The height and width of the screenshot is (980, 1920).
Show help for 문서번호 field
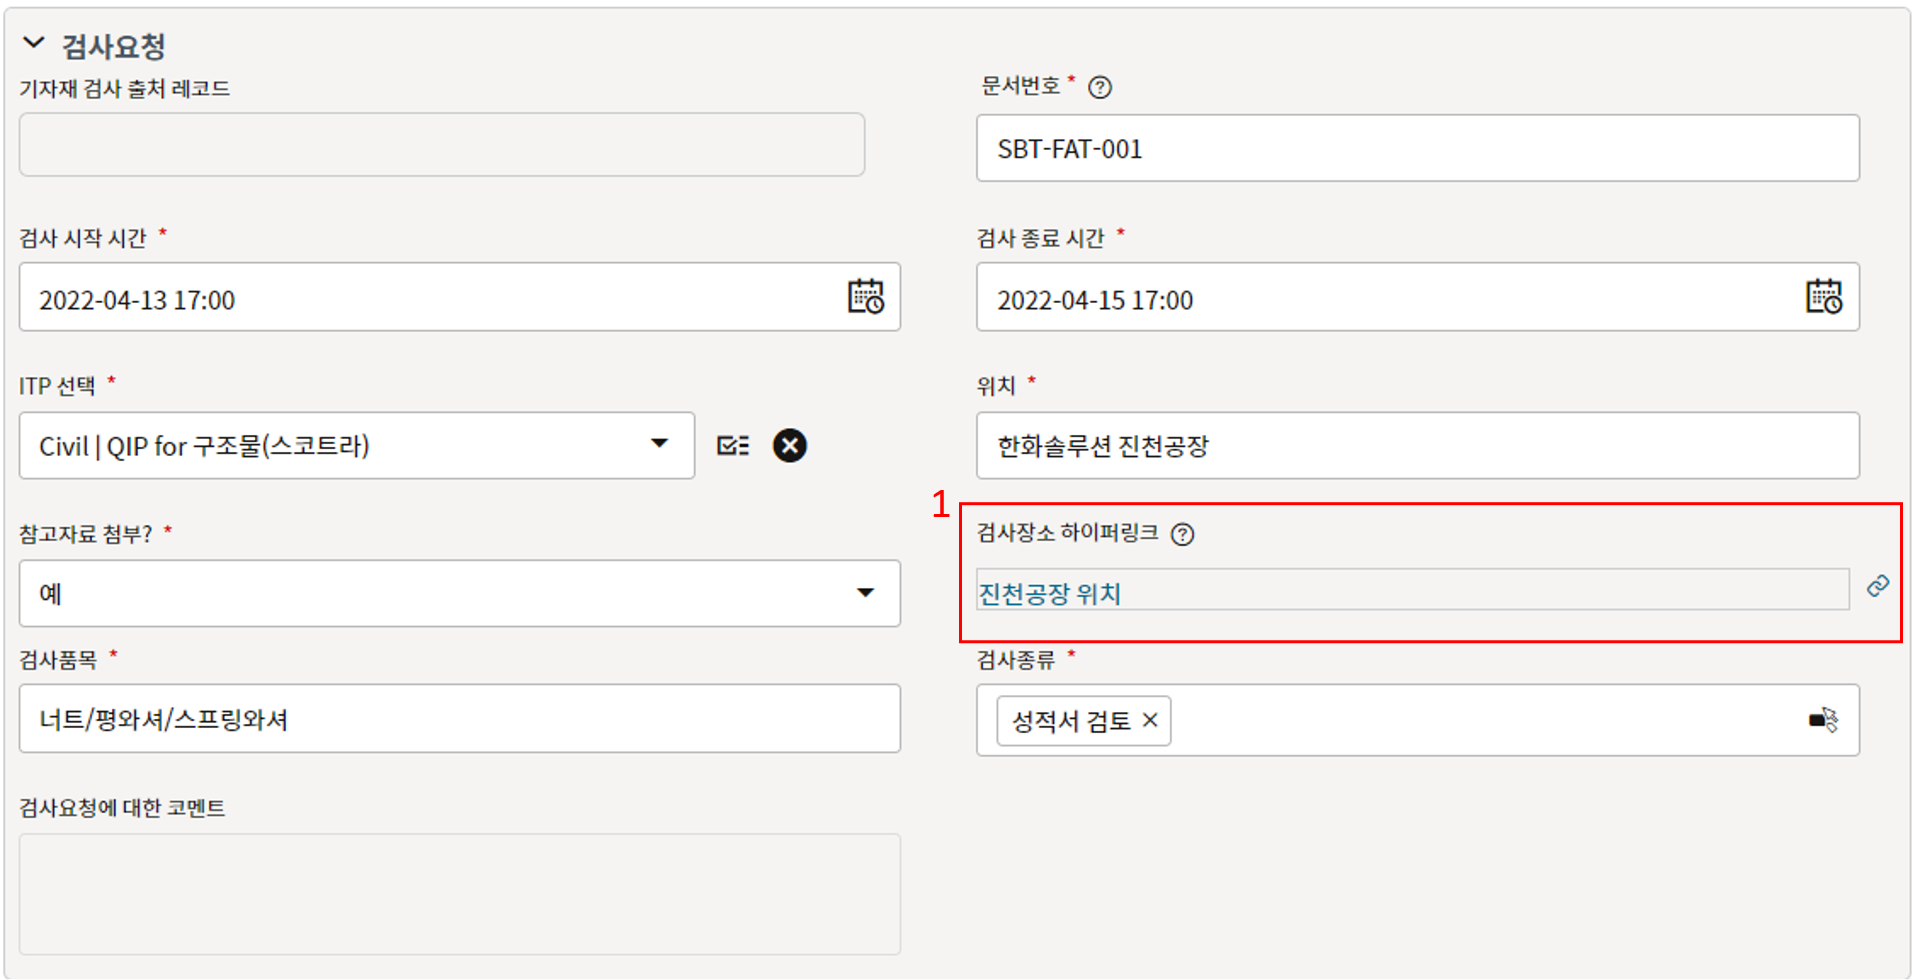pos(1100,88)
